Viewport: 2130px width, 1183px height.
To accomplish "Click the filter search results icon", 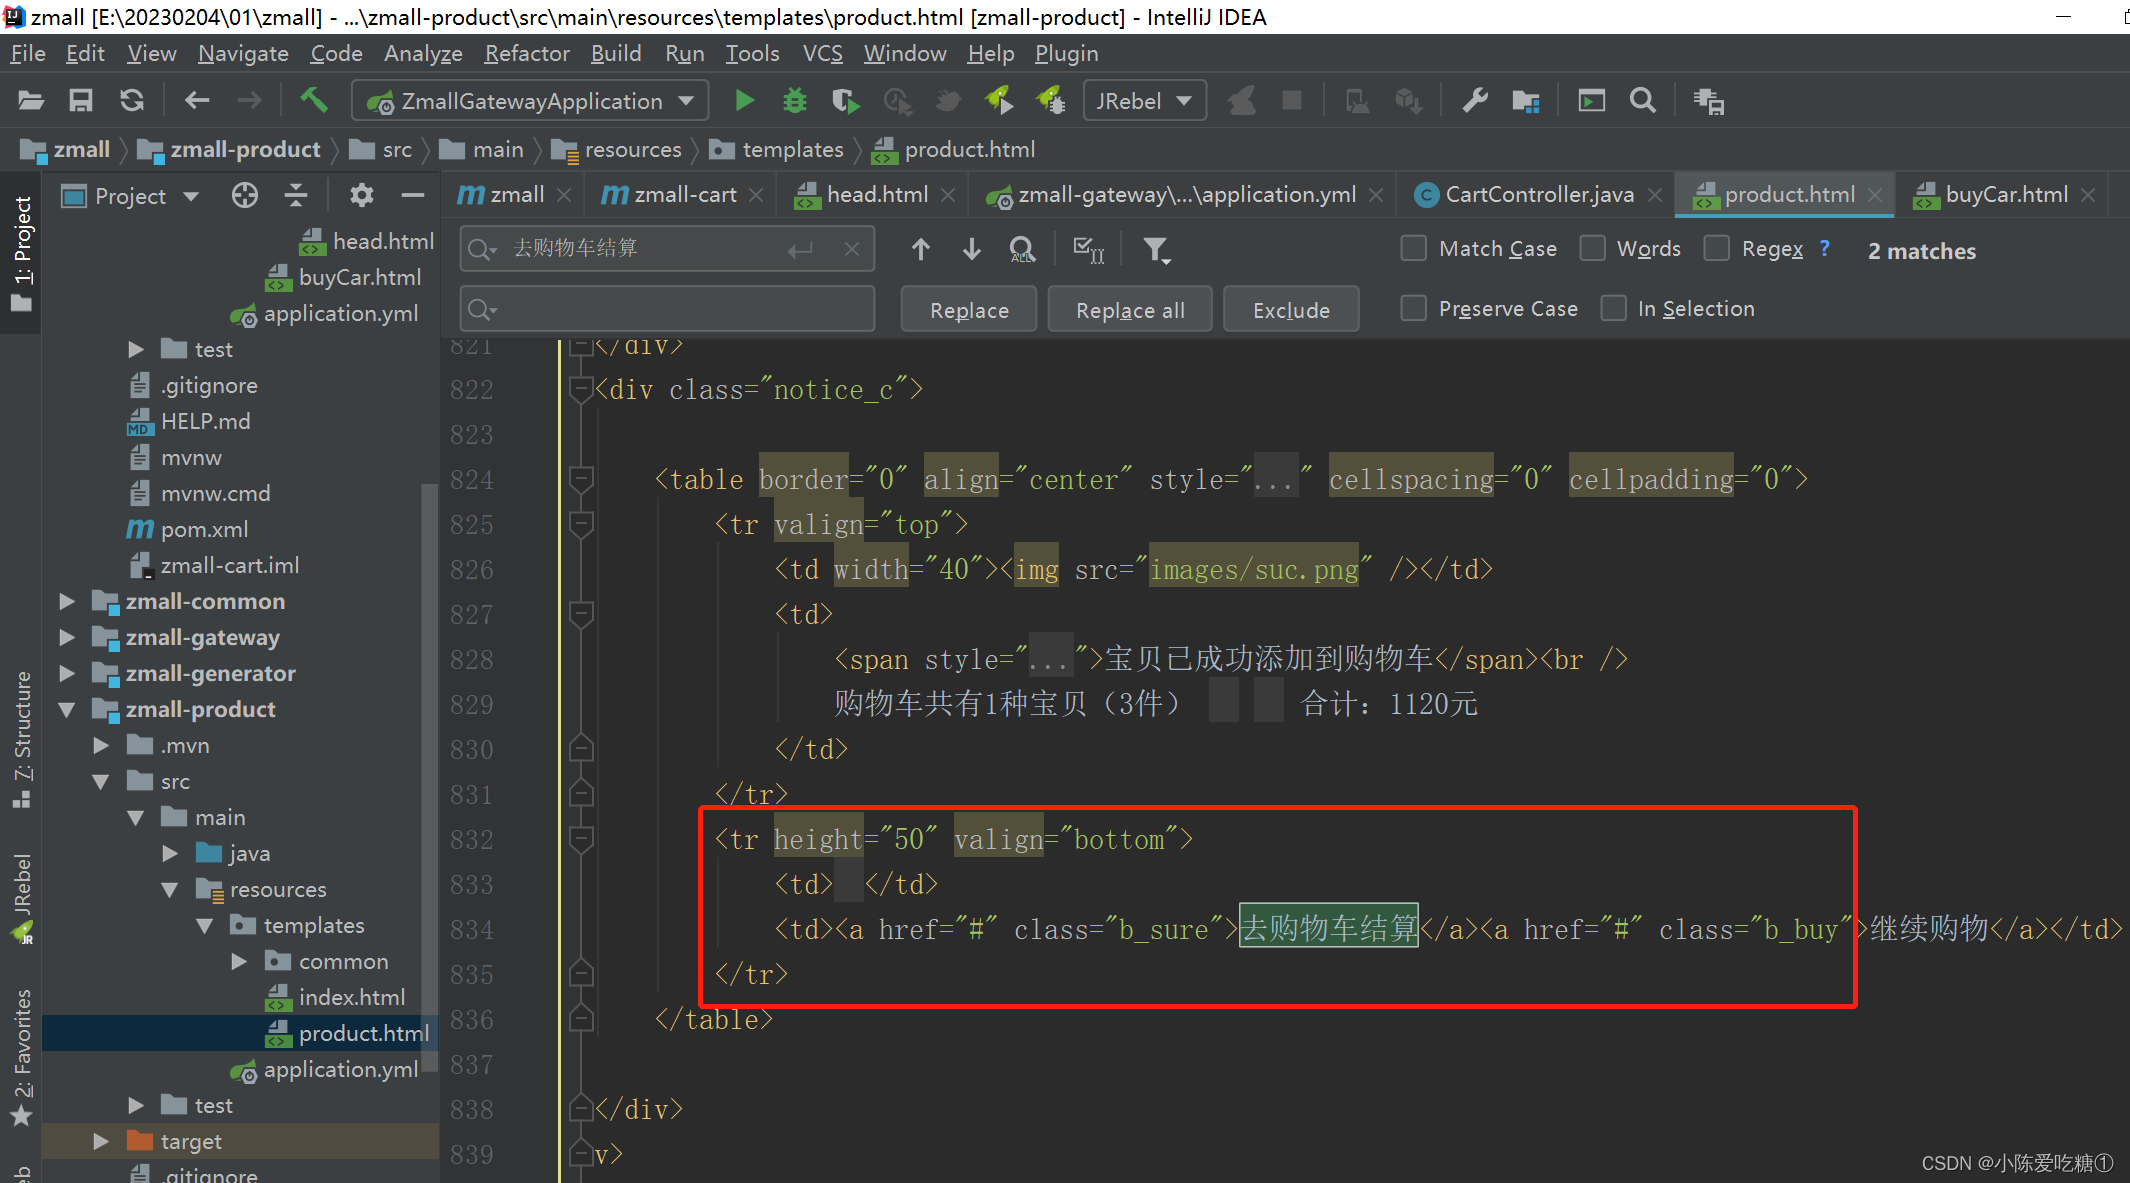I will point(1156,250).
